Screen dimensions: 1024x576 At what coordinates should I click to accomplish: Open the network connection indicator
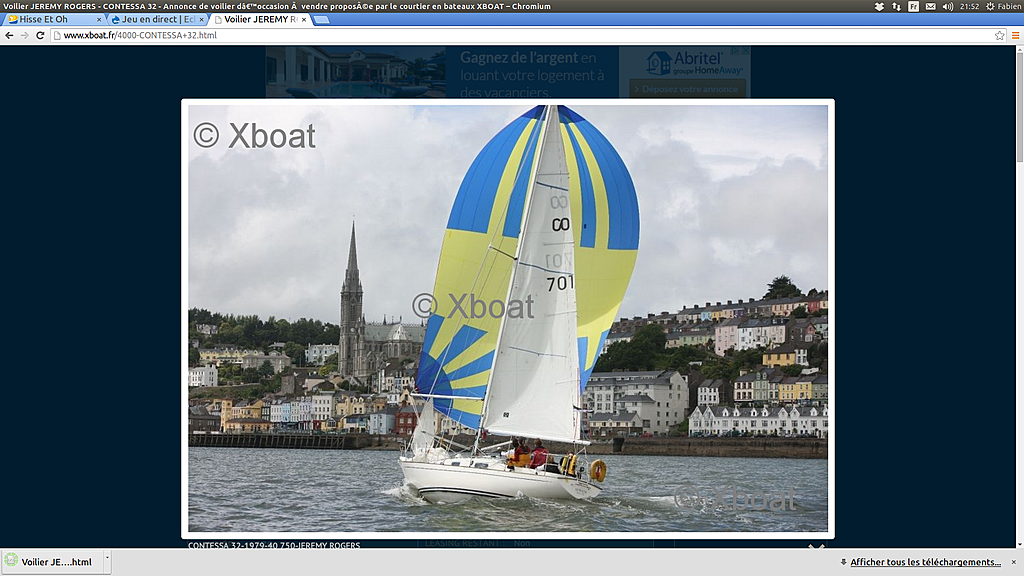pos(896,7)
